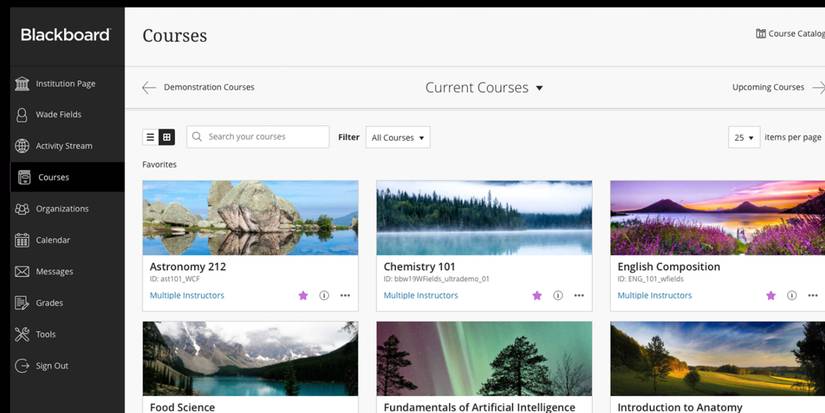The image size is (825, 413).
Task: Open Calendar from sidebar
Action: 53,240
